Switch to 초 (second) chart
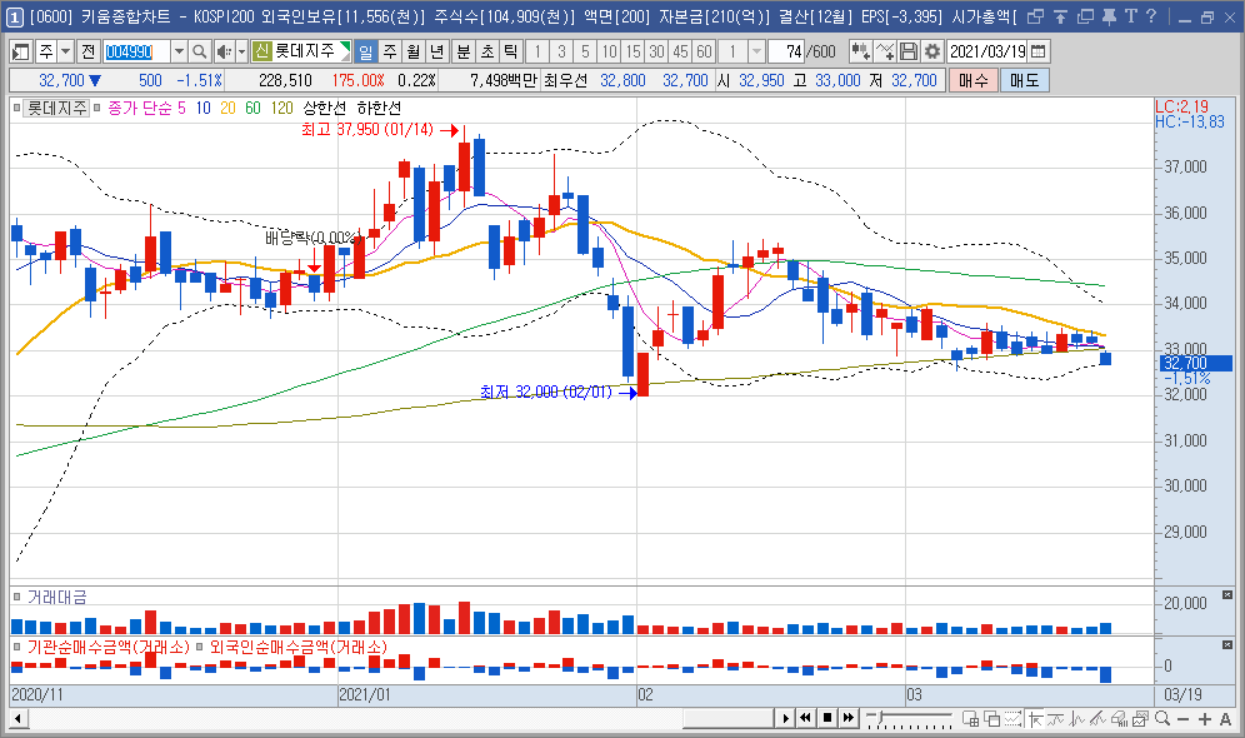The width and height of the screenshot is (1245, 738). pos(487,52)
